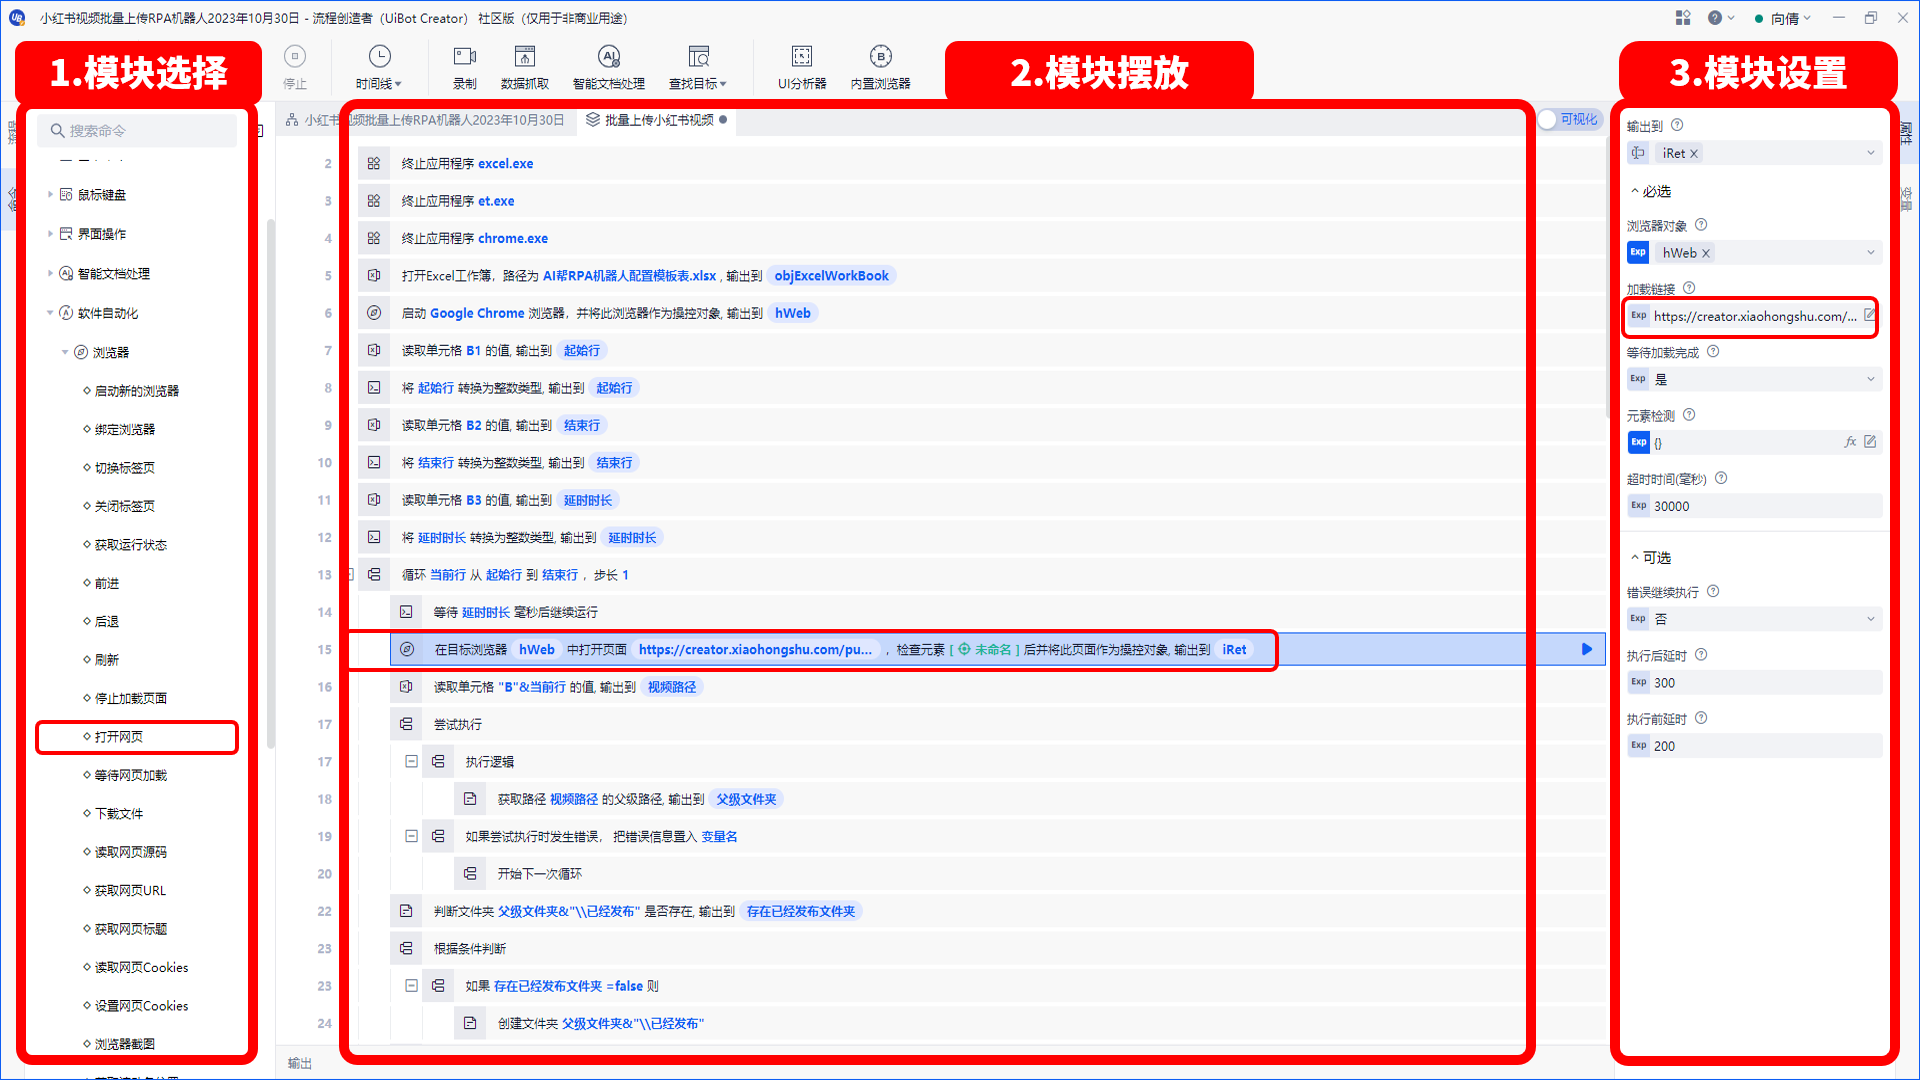The width and height of the screenshot is (1920, 1080).
Task: Open the 查找目标 find target tool
Action: (698, 67)
